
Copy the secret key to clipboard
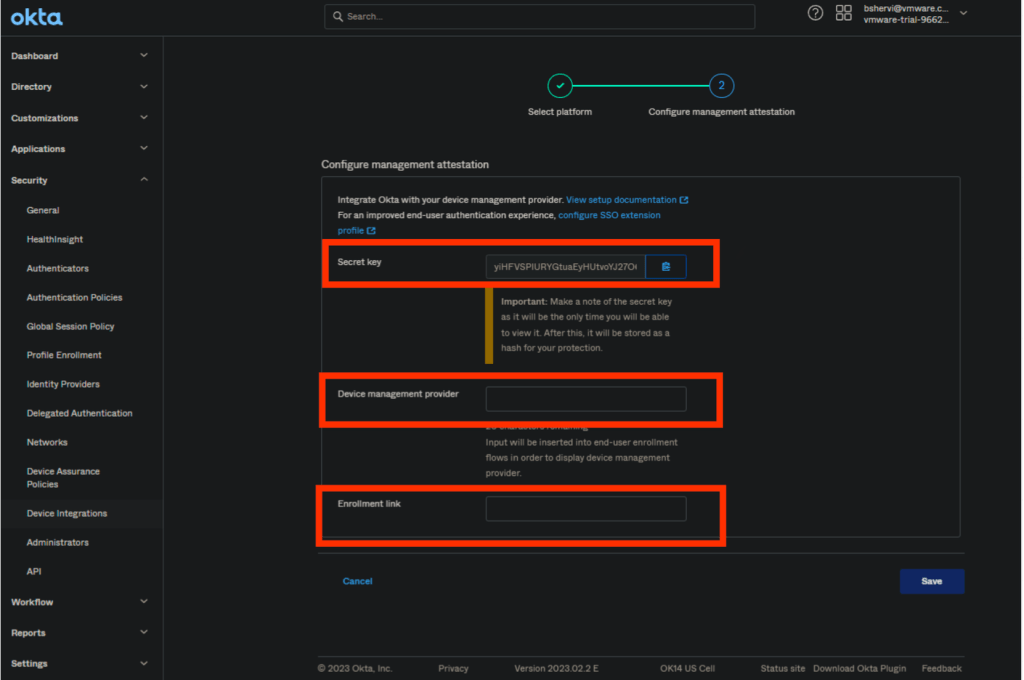click(666, 266)
